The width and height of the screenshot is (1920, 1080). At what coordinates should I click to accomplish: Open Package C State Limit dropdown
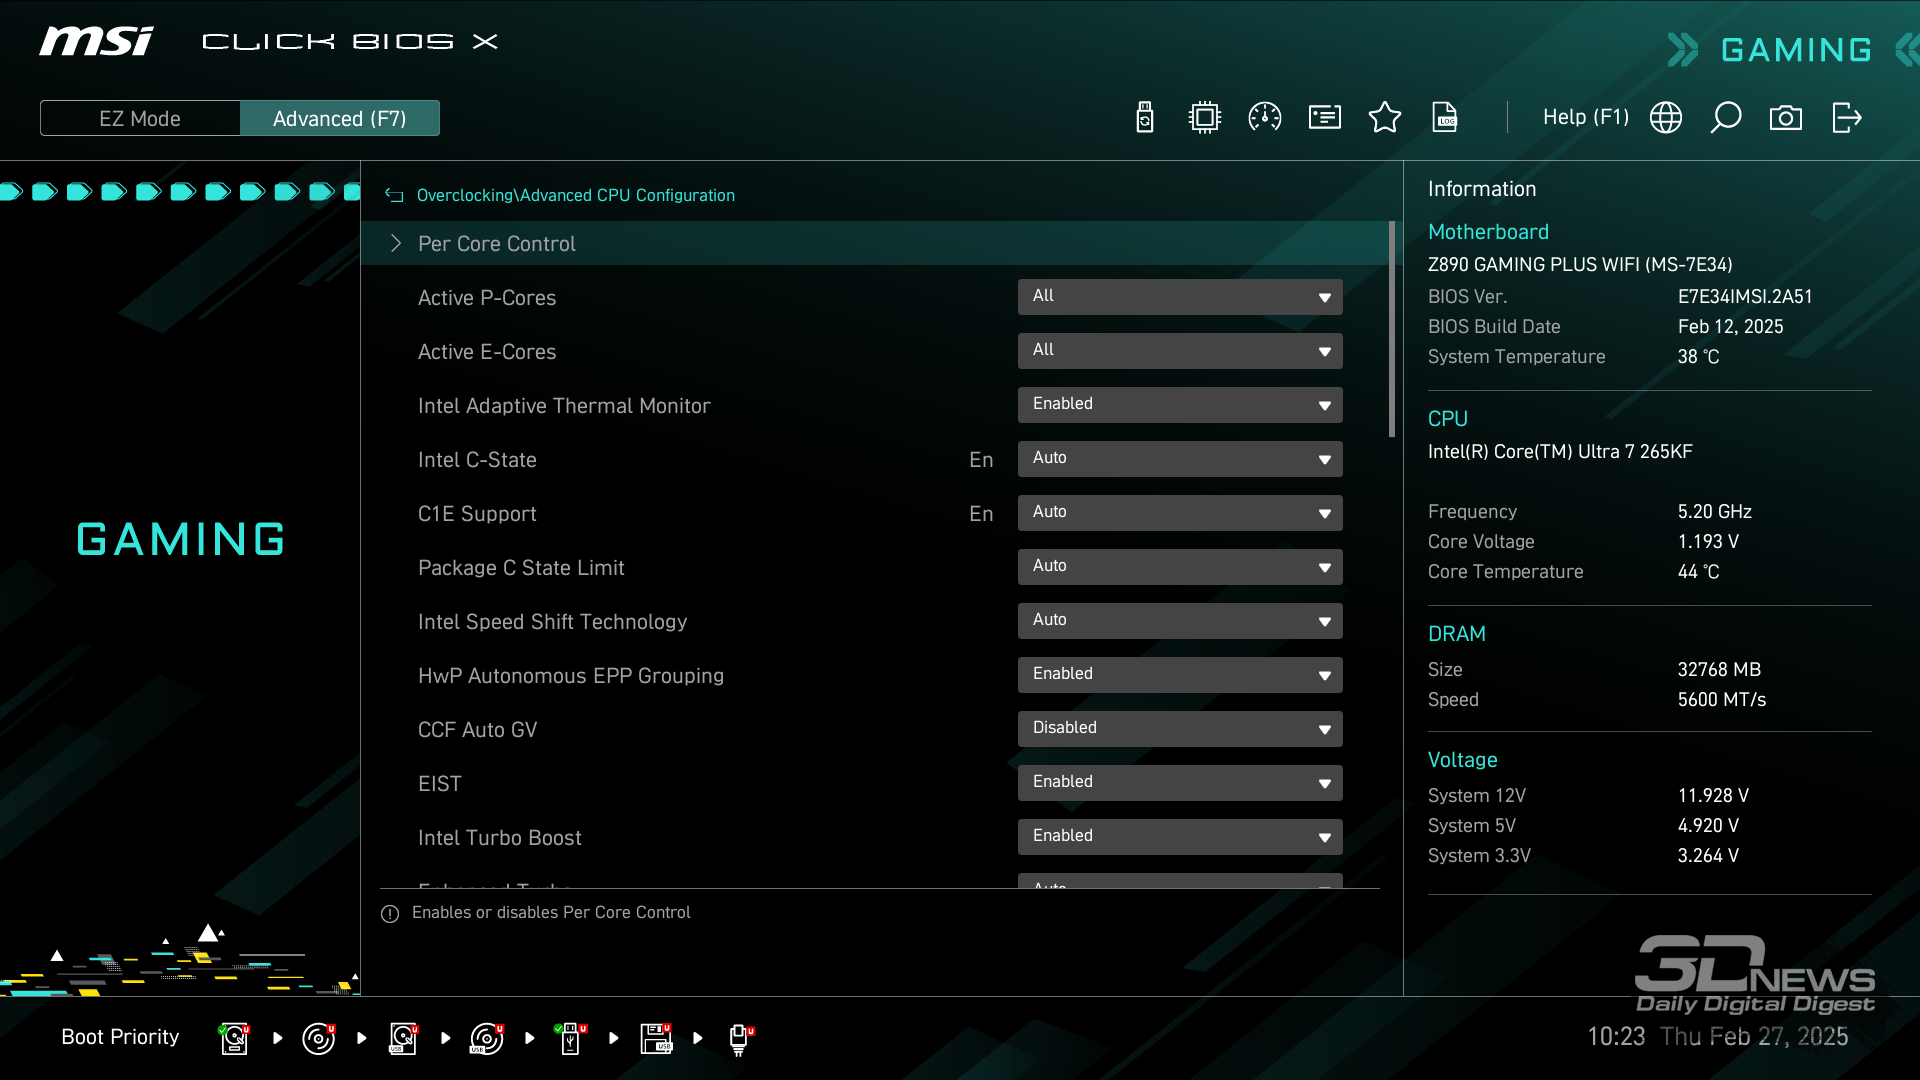(1180, 567)
